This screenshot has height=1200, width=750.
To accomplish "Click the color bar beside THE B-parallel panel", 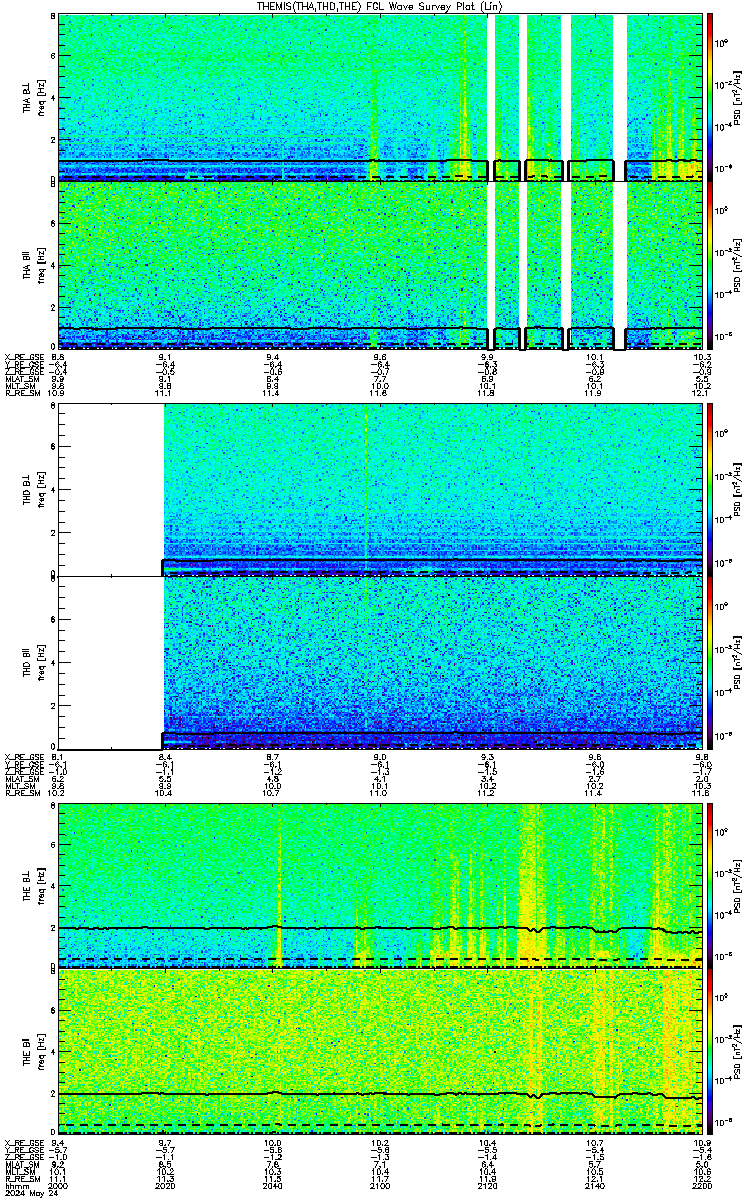I will [x=710, y=1053].
